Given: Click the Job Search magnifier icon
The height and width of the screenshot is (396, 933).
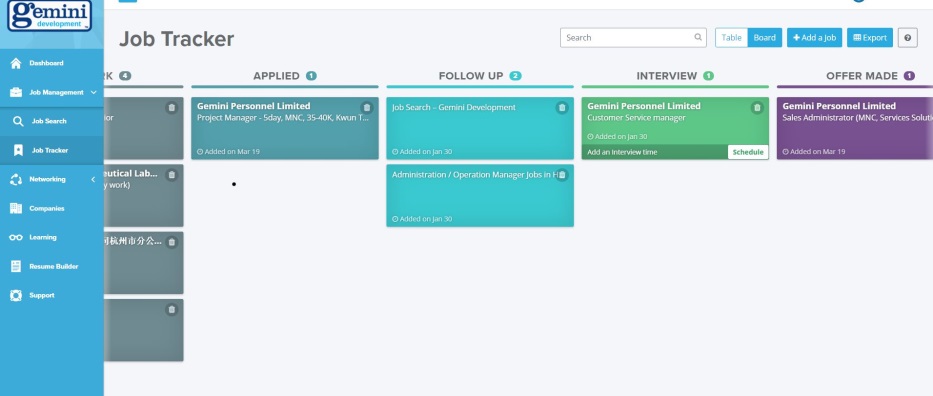Looking at the screenshot, I should 18,121.
